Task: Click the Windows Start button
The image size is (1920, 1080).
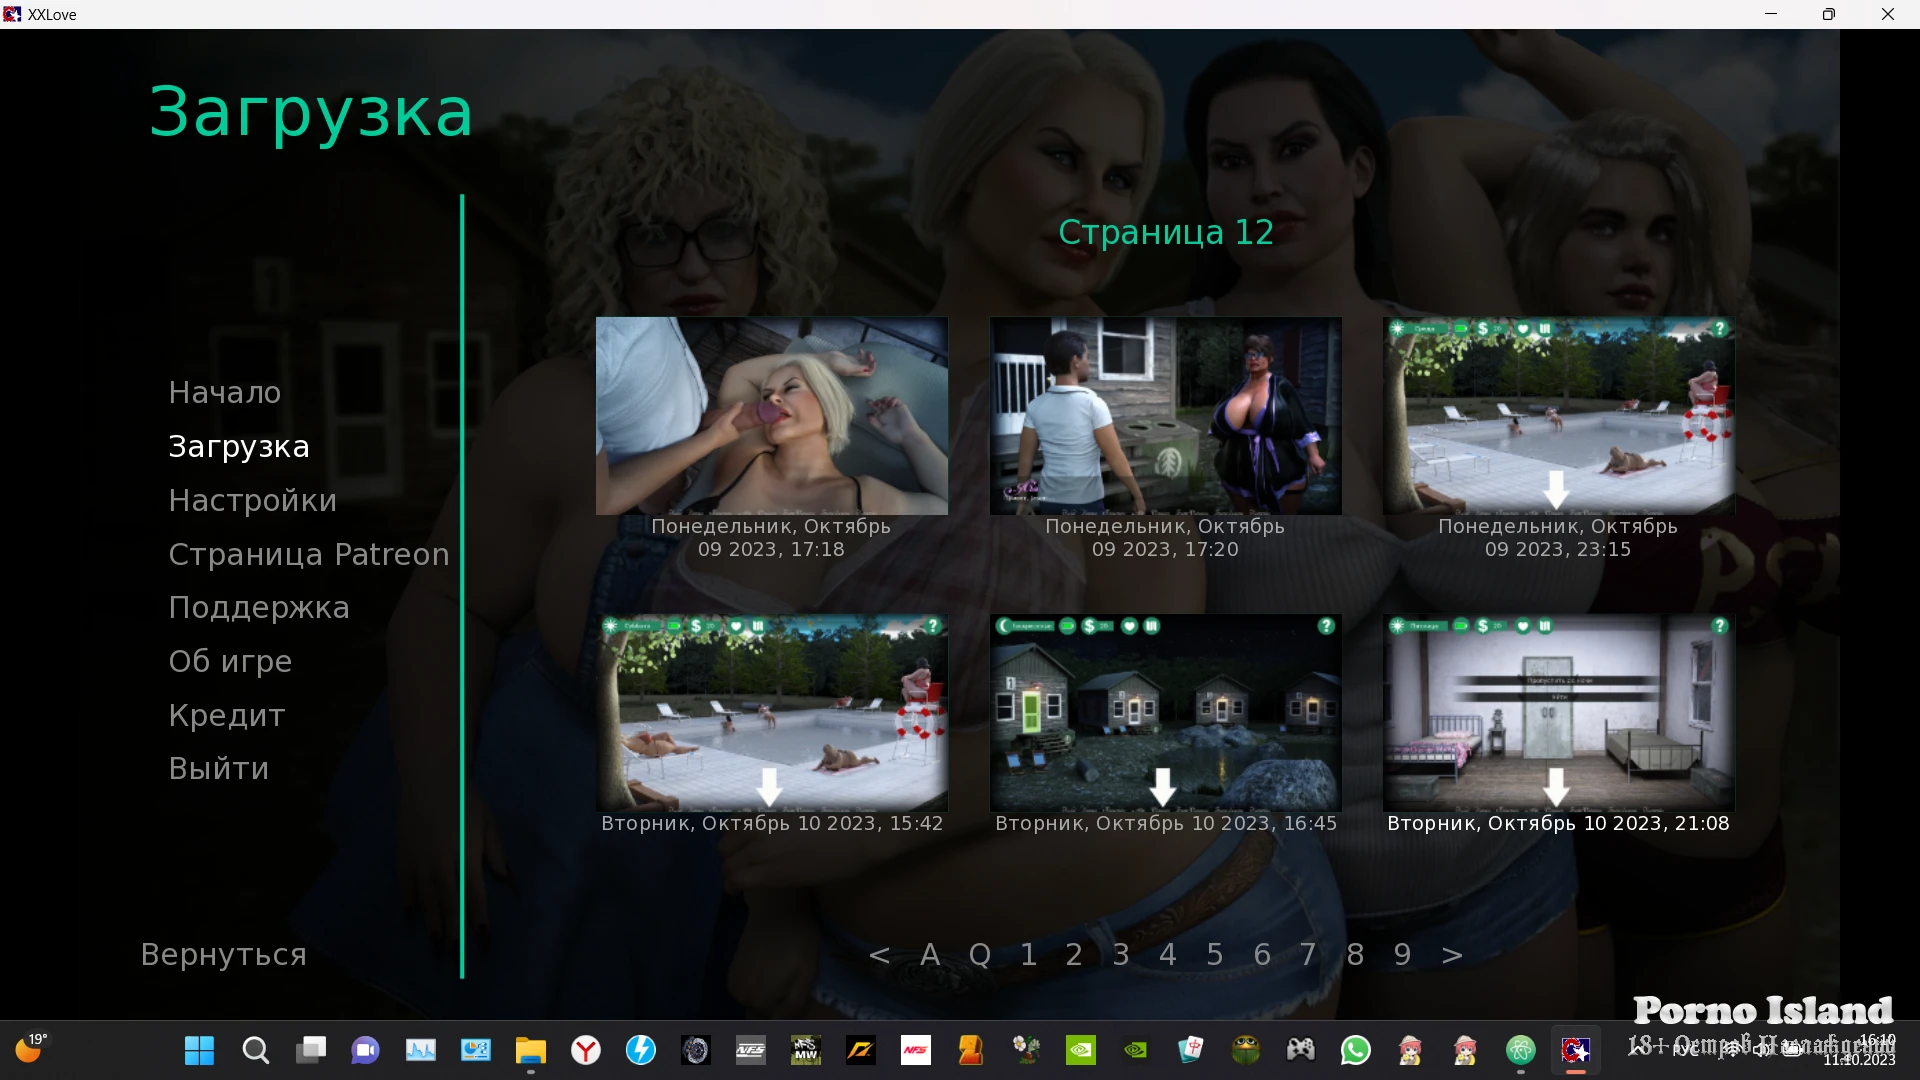Action: [199, 1050]
